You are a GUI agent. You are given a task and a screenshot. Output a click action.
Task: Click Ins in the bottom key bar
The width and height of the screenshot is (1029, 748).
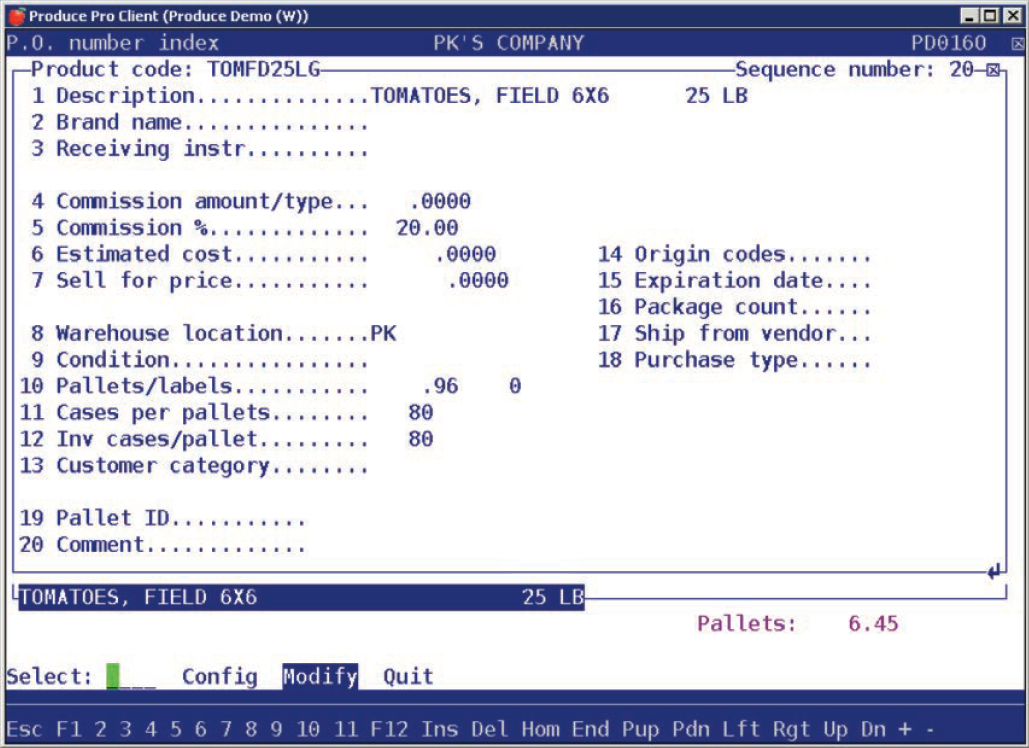[439, 729]
